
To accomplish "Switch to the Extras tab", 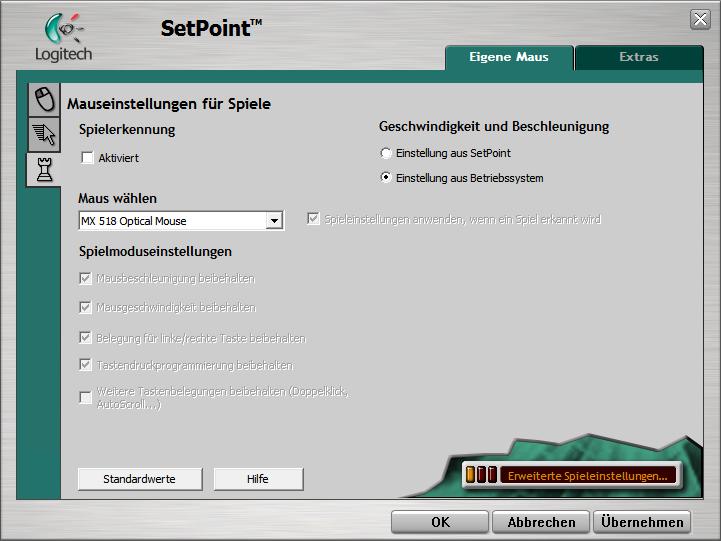I will [639, 57].
